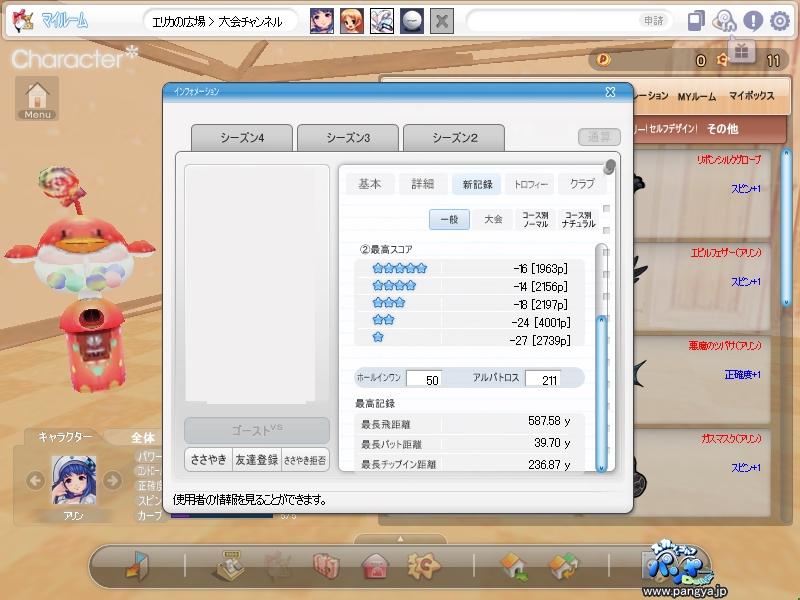
Task: Click the Arin character portrait thumbnail
Action: (x=74, y=481)
